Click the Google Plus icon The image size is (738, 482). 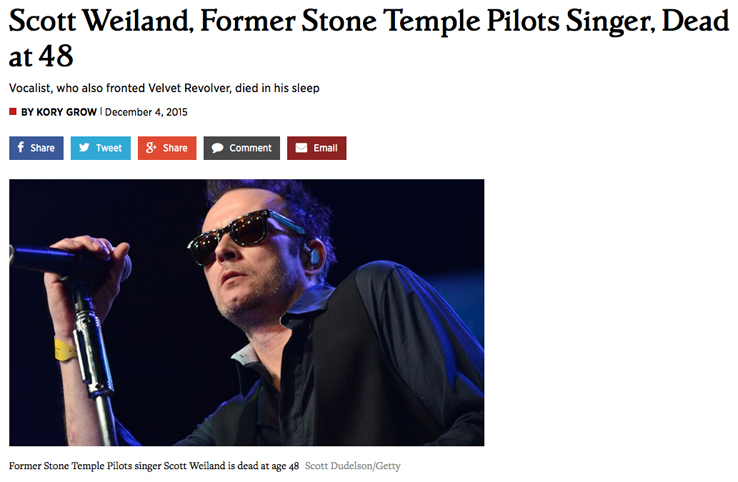(x=151, y=147)
